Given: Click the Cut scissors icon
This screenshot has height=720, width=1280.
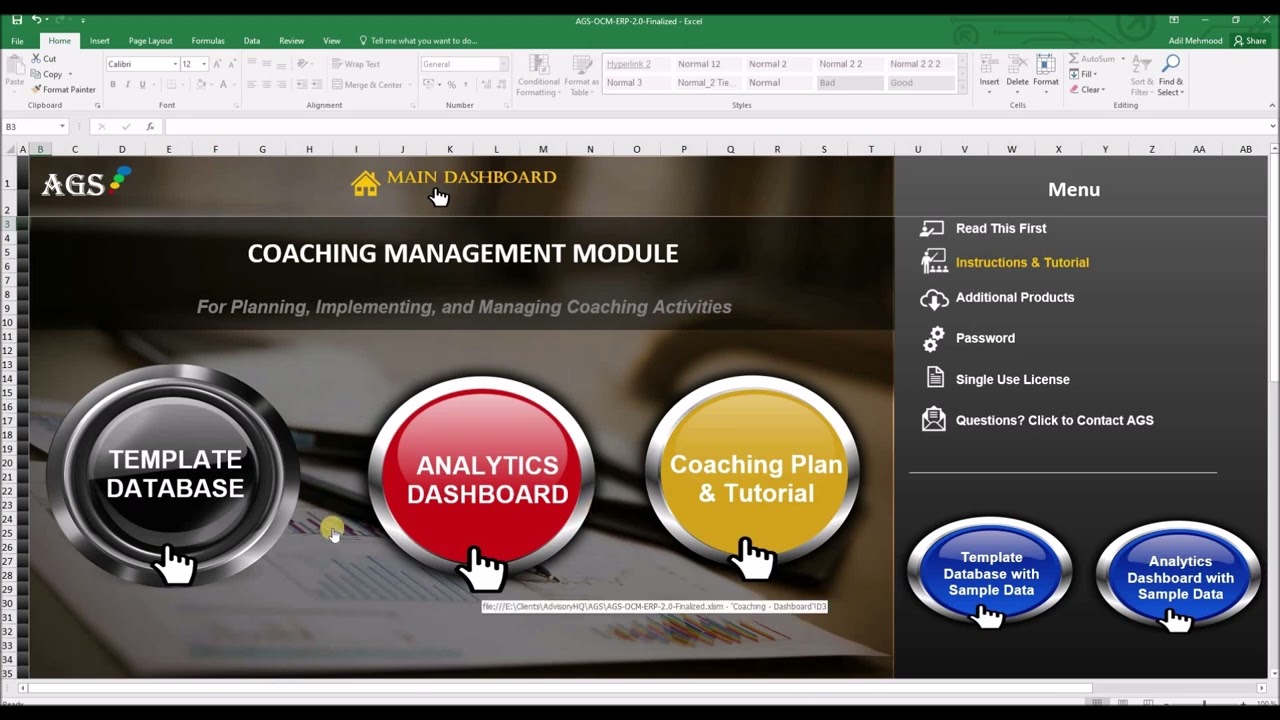Looking at the screenshot, I should (x=37, y=59).
